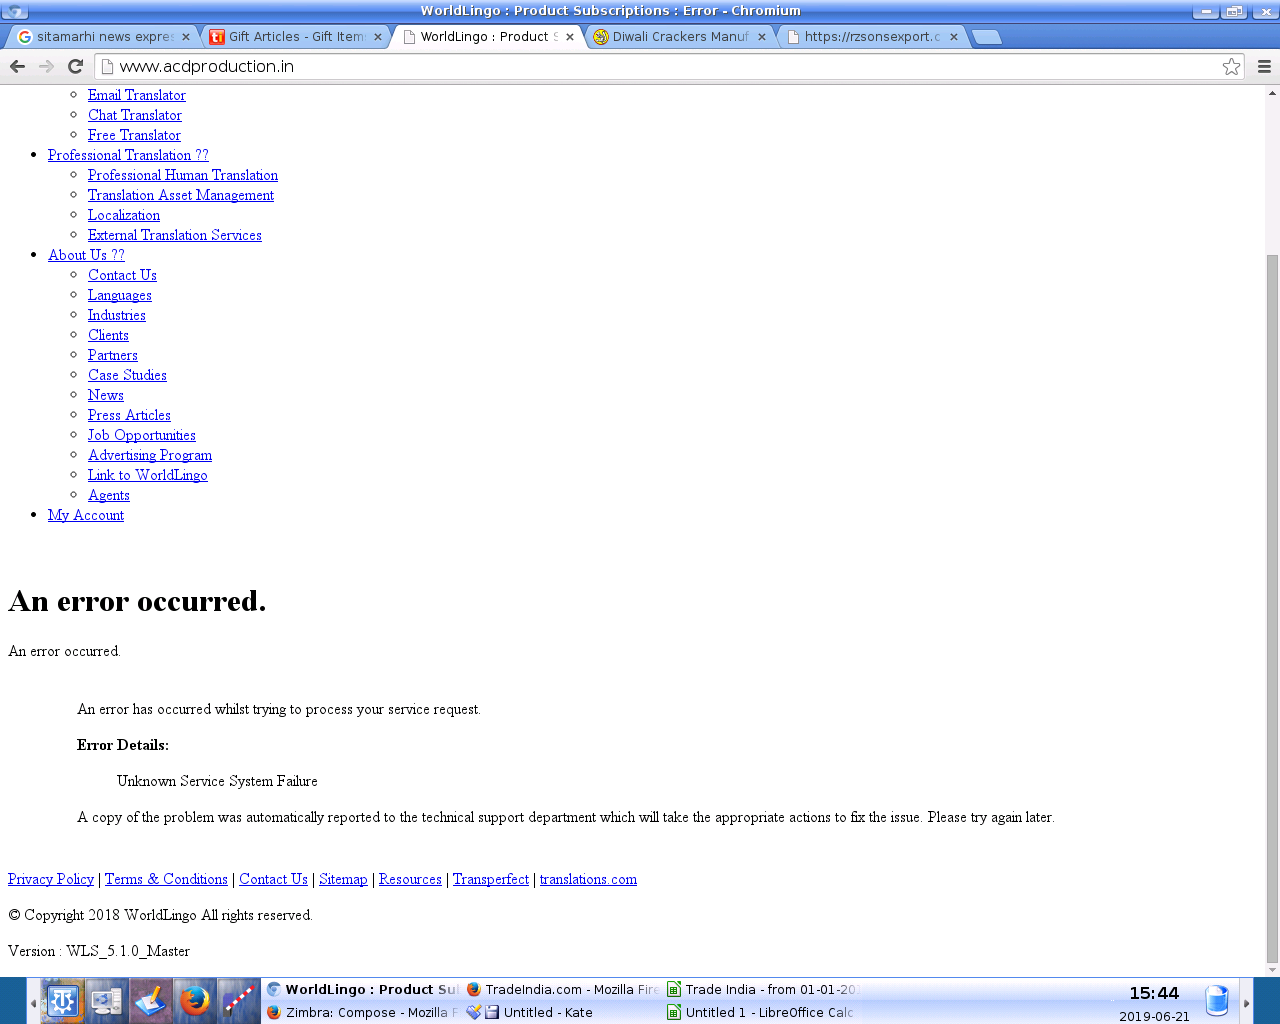
Task: Bookmark this page with the star icon
Action: [1231, 66]
